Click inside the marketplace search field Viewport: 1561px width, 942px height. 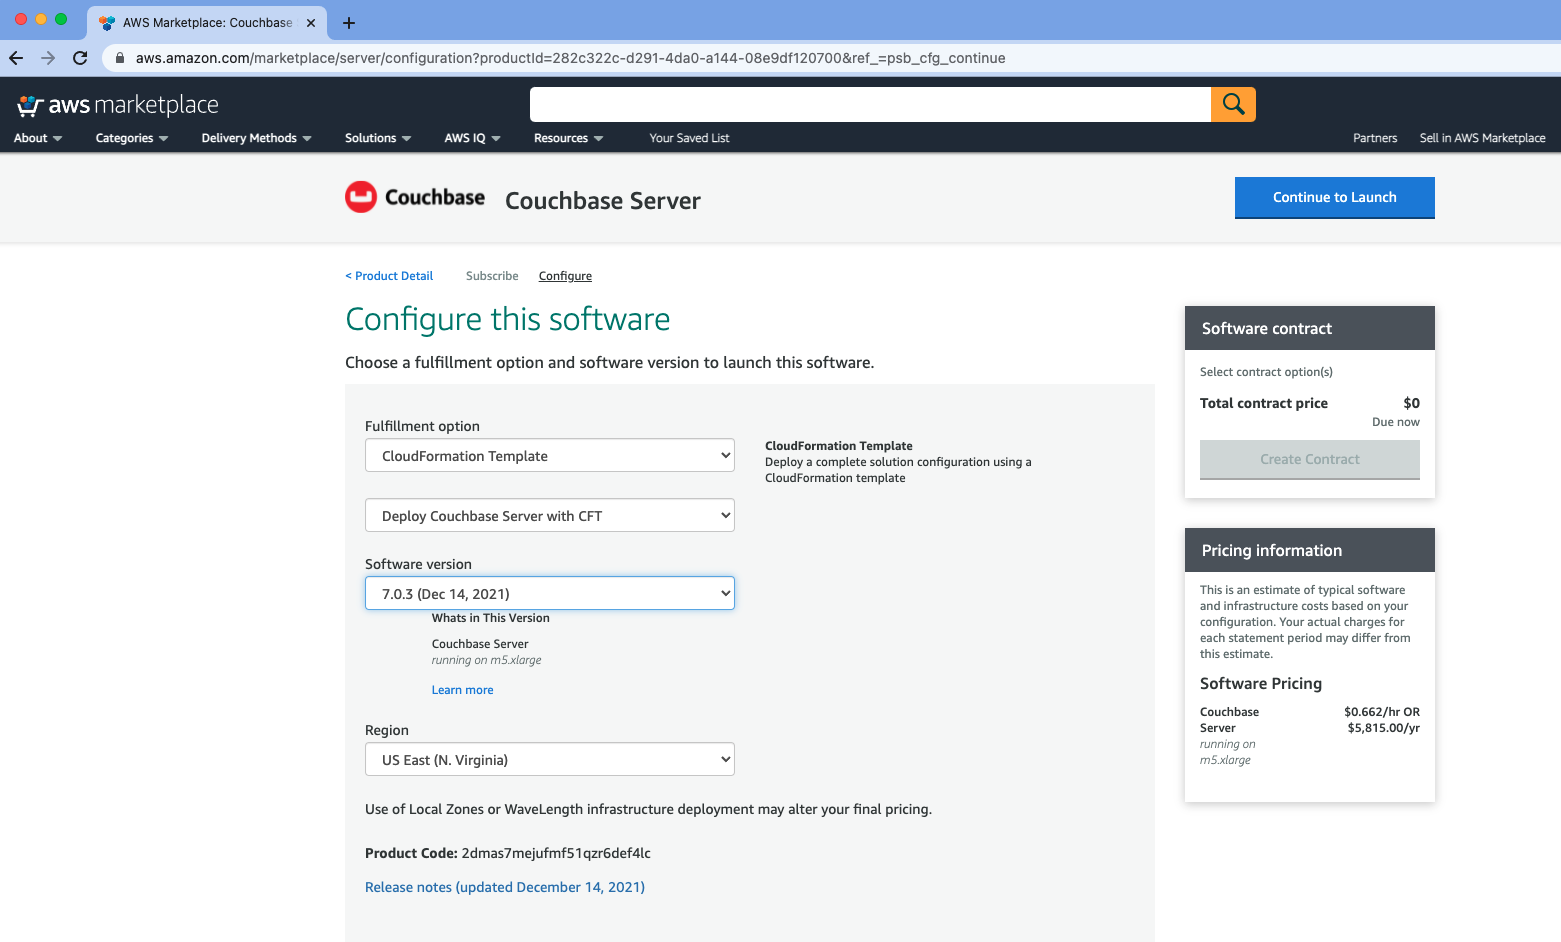click(x=870, y=103)
